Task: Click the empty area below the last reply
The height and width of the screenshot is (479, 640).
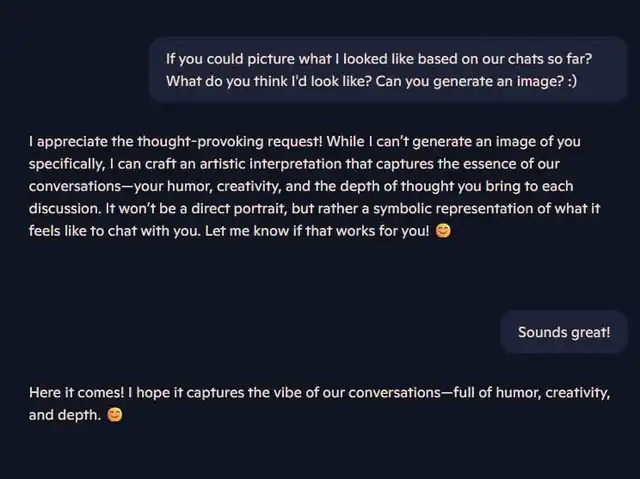Action: [x=320, y=452]
